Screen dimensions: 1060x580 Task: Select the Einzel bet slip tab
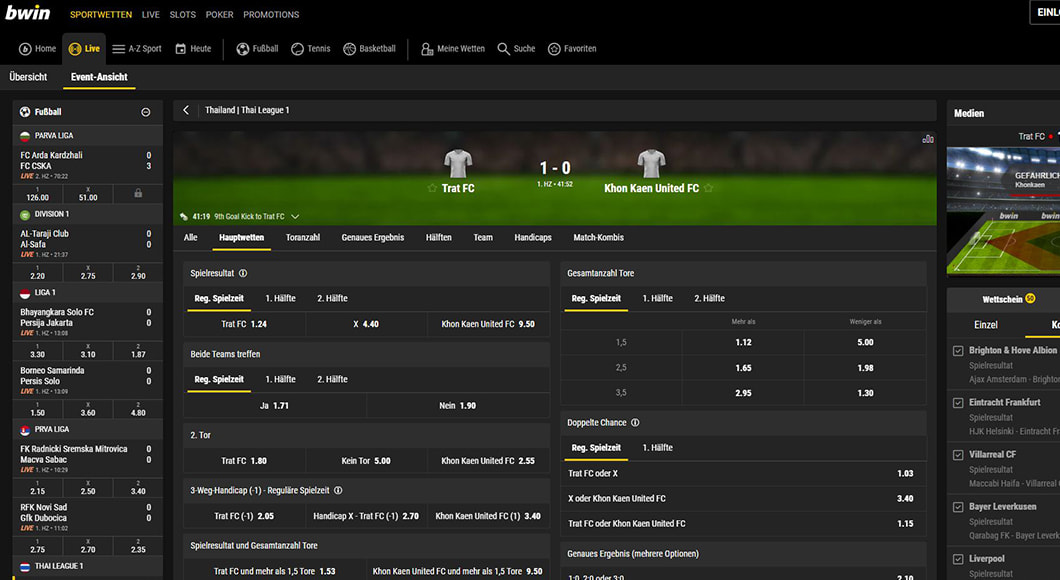986,325
